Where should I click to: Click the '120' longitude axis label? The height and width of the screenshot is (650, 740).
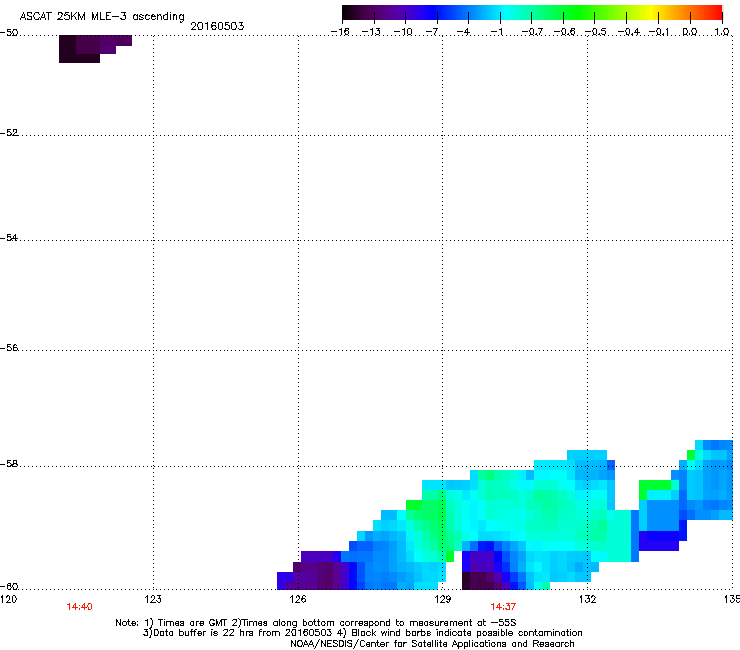[8, 599]
